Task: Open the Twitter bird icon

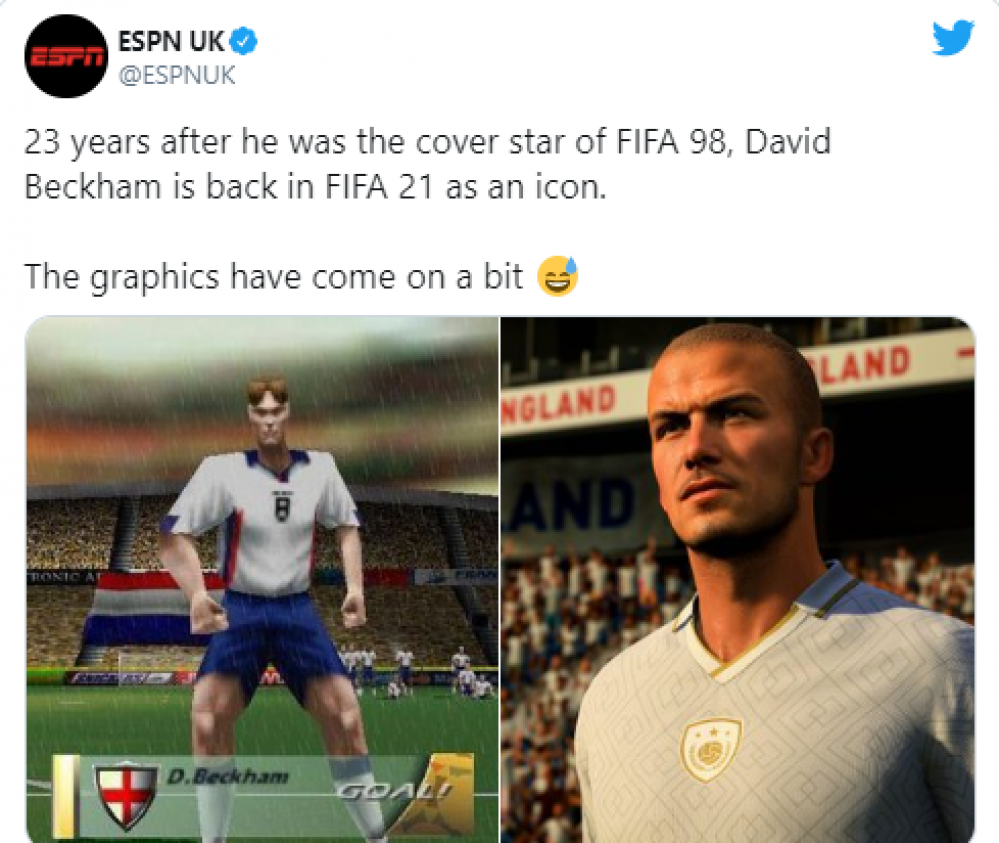Action: click(953, 38)
